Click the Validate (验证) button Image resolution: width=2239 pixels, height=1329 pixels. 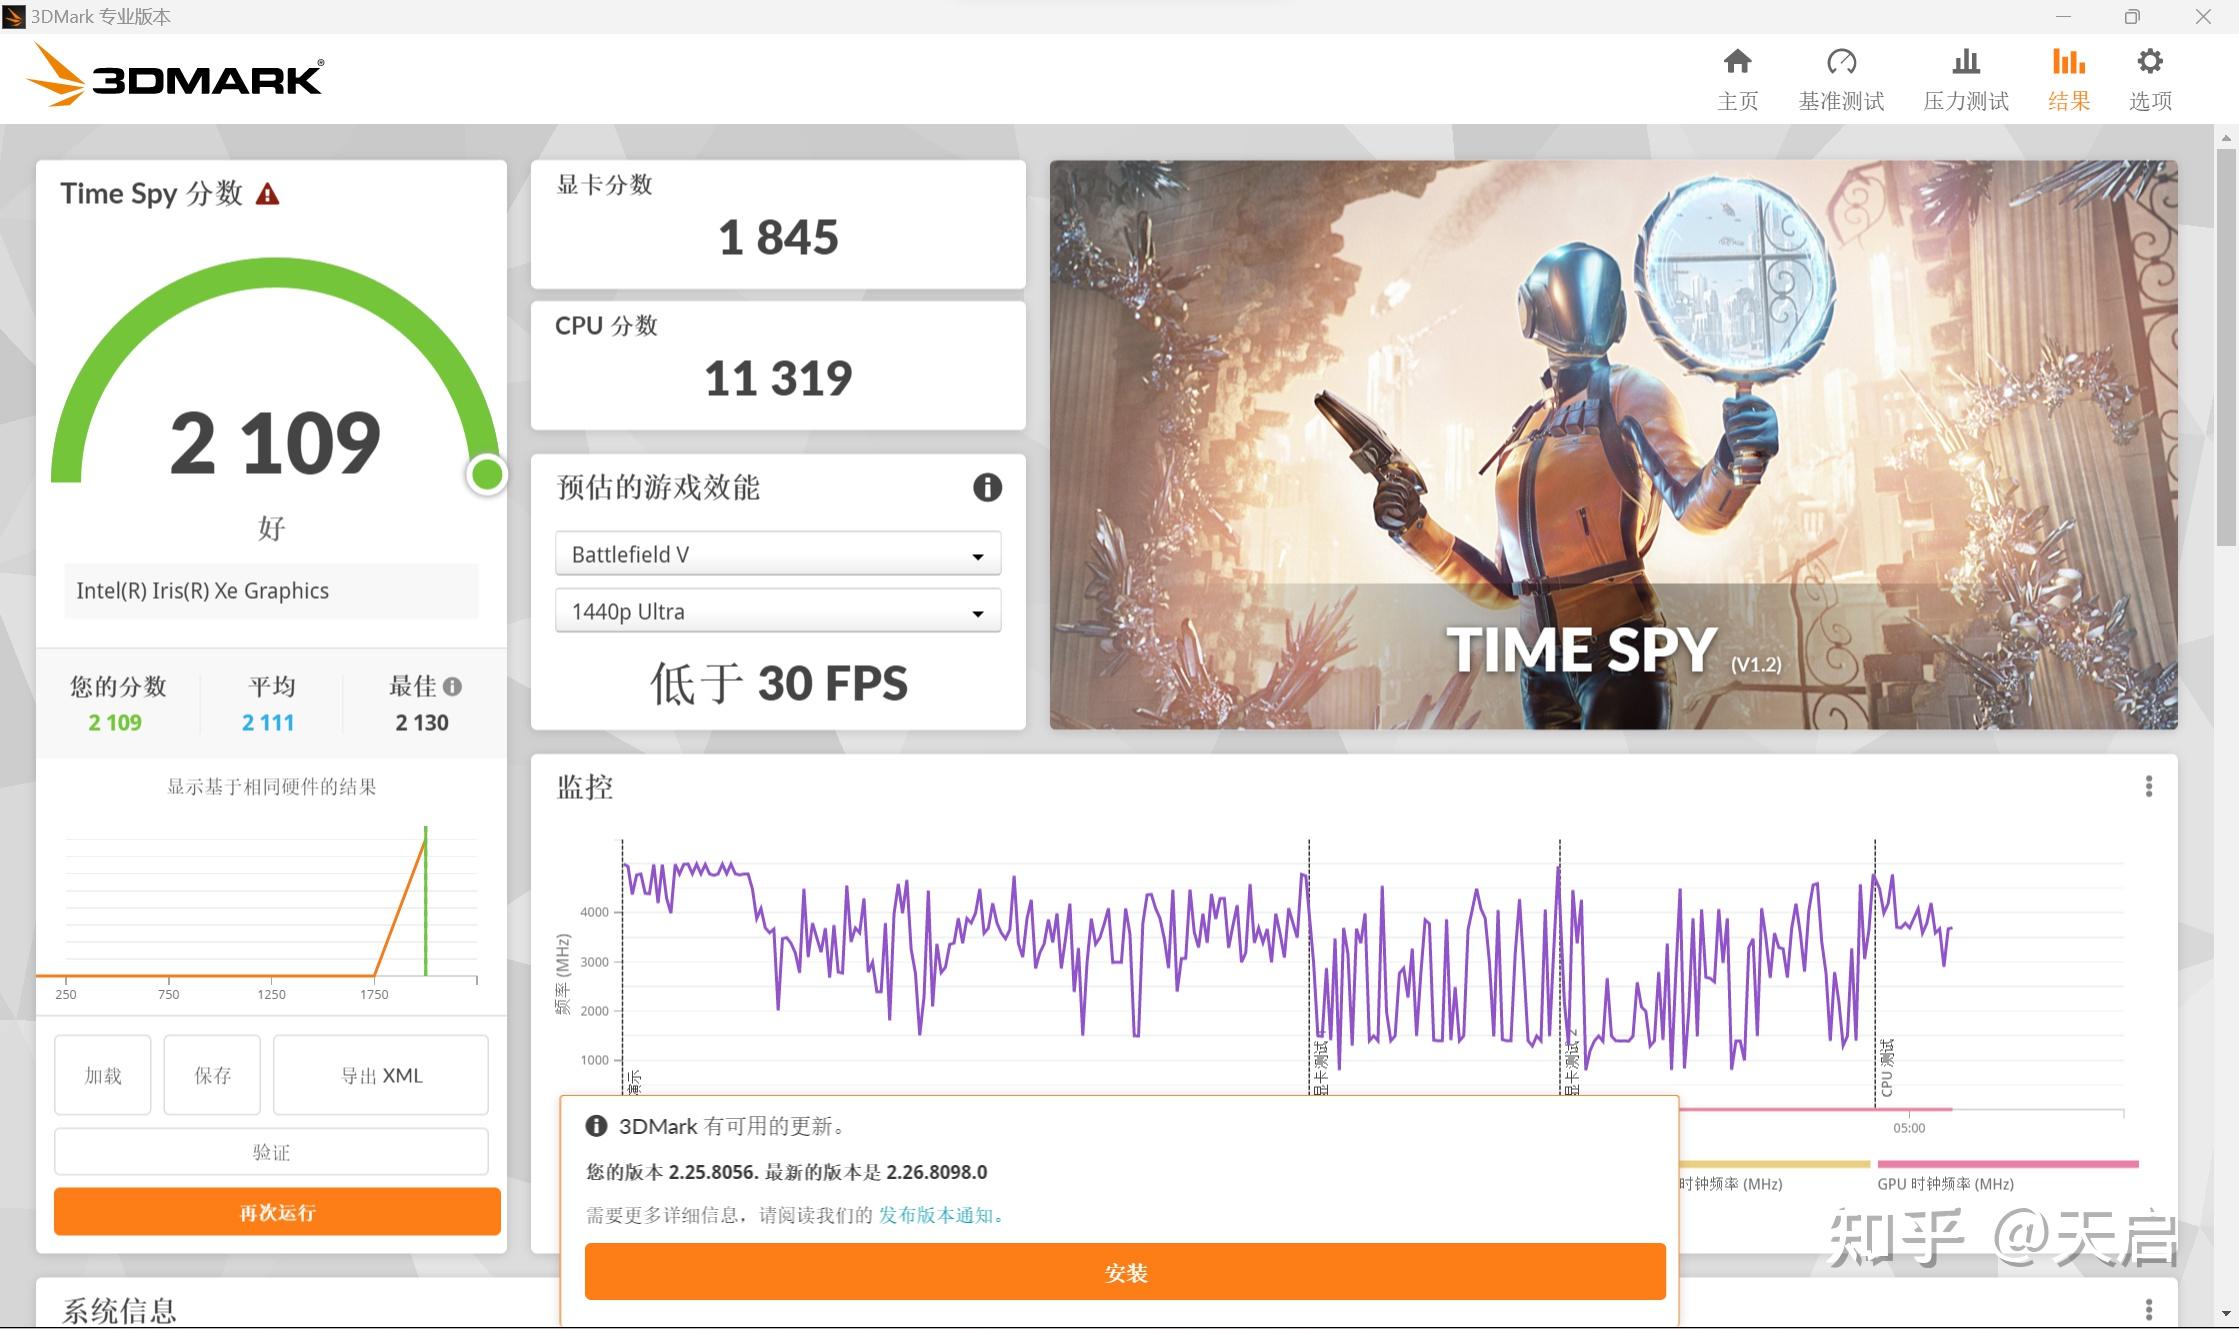pyautogui.click(x=271, y=1152)
